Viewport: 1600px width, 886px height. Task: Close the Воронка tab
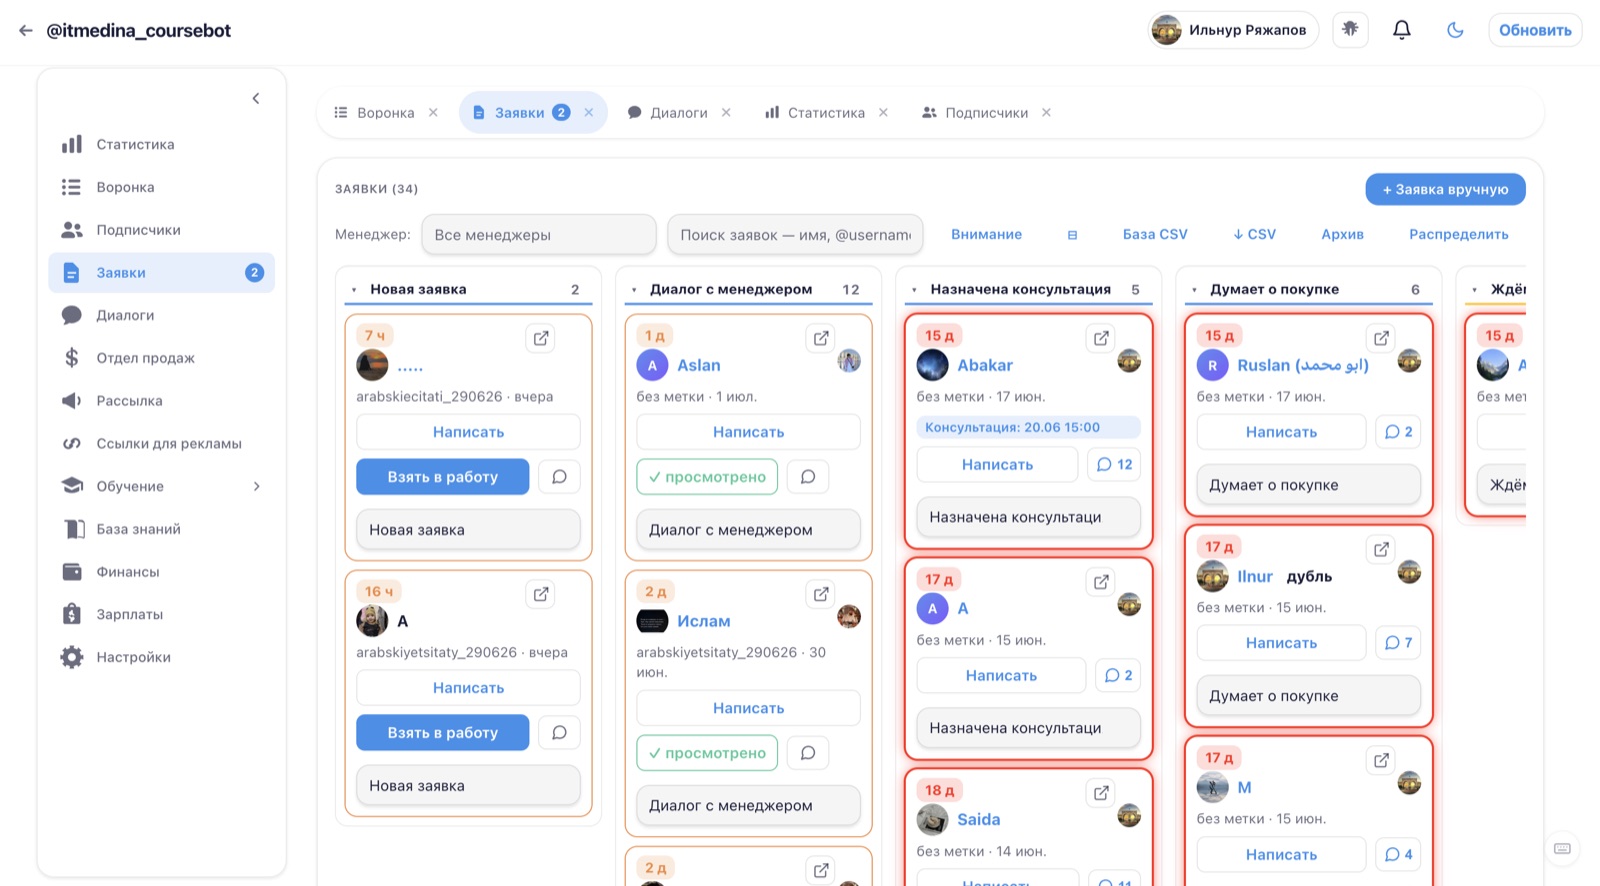click(x=433, y=113)
